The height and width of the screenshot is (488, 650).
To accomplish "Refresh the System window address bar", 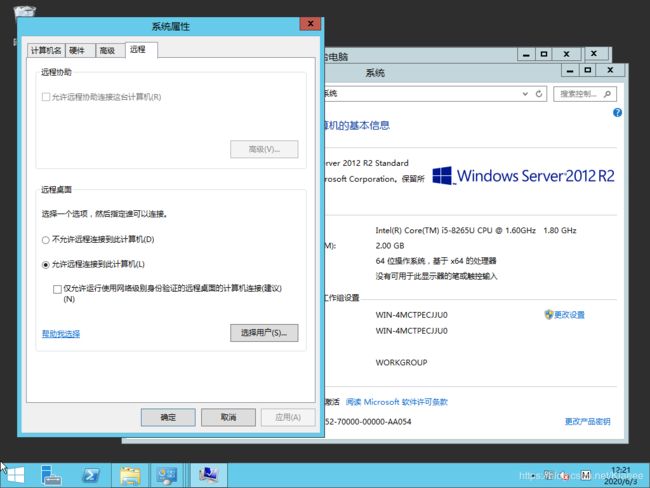I will coord(539,94).
